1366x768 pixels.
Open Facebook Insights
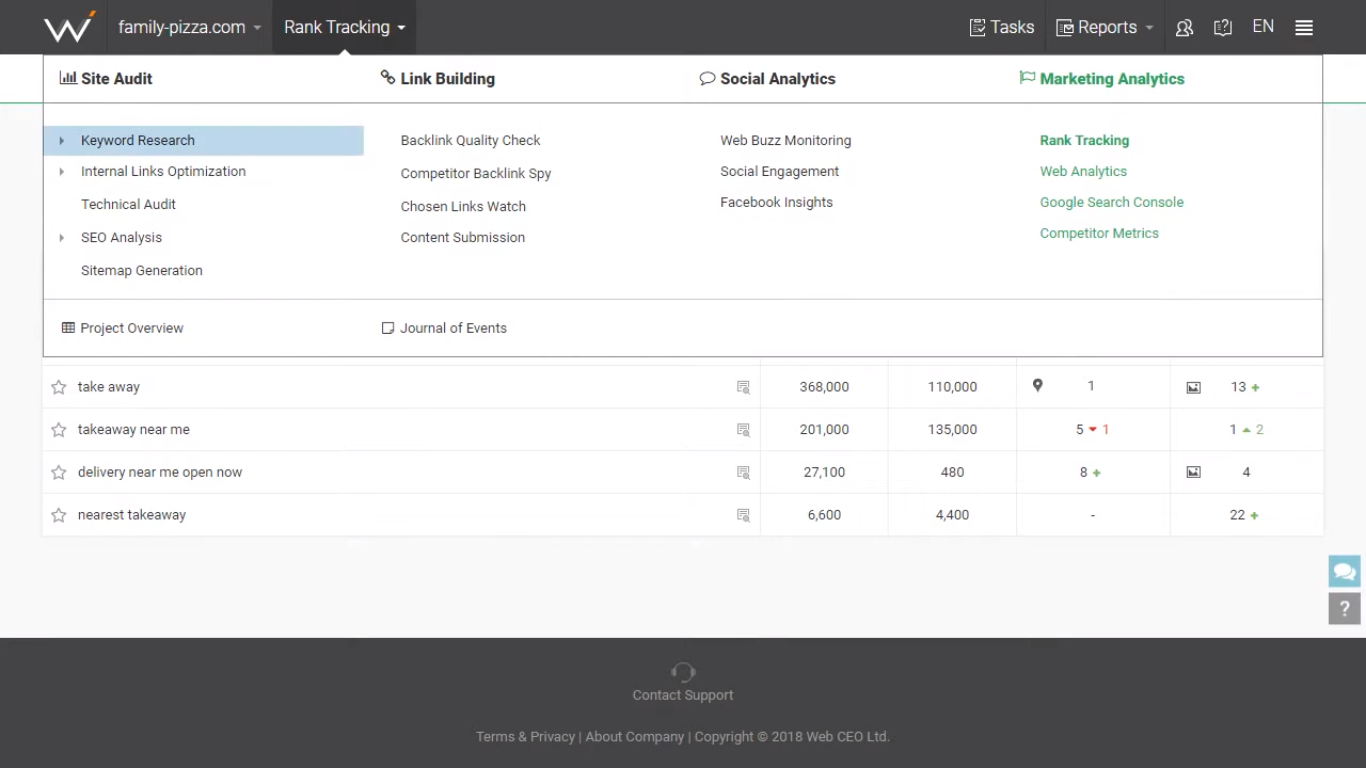coord(777,203)
